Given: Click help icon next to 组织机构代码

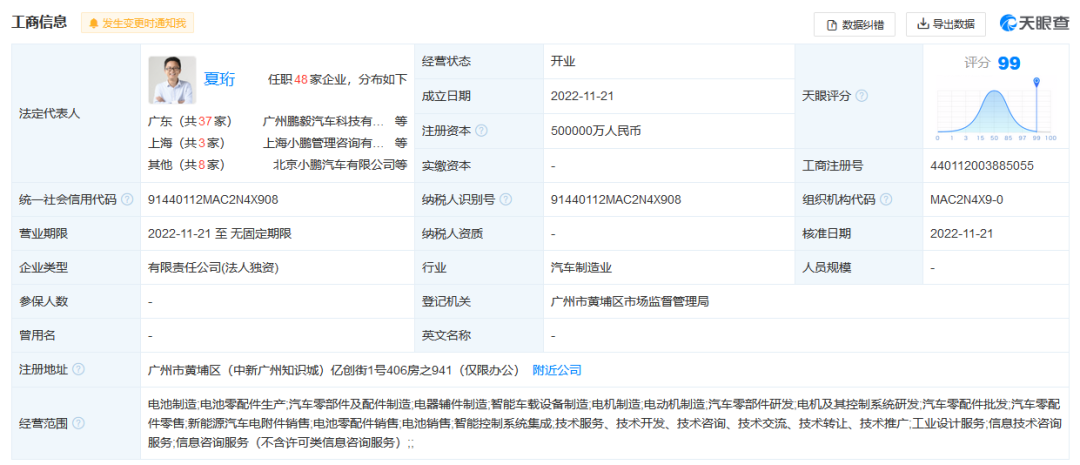Looking at the screenshot, I should click(886, 200).
